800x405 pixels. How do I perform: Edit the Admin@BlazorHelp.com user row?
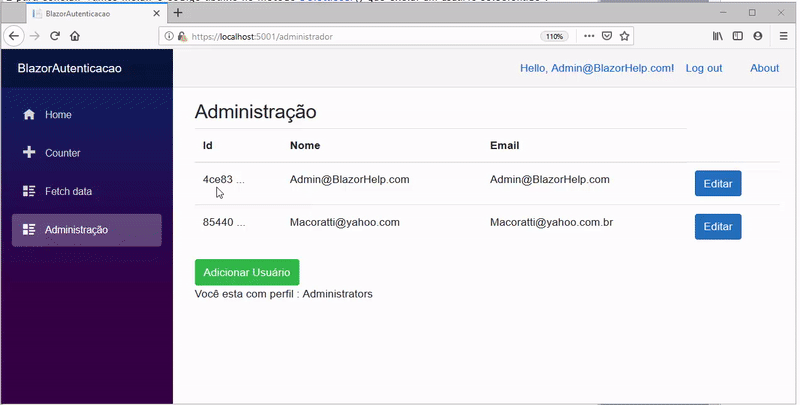click(x=718, y=184)
